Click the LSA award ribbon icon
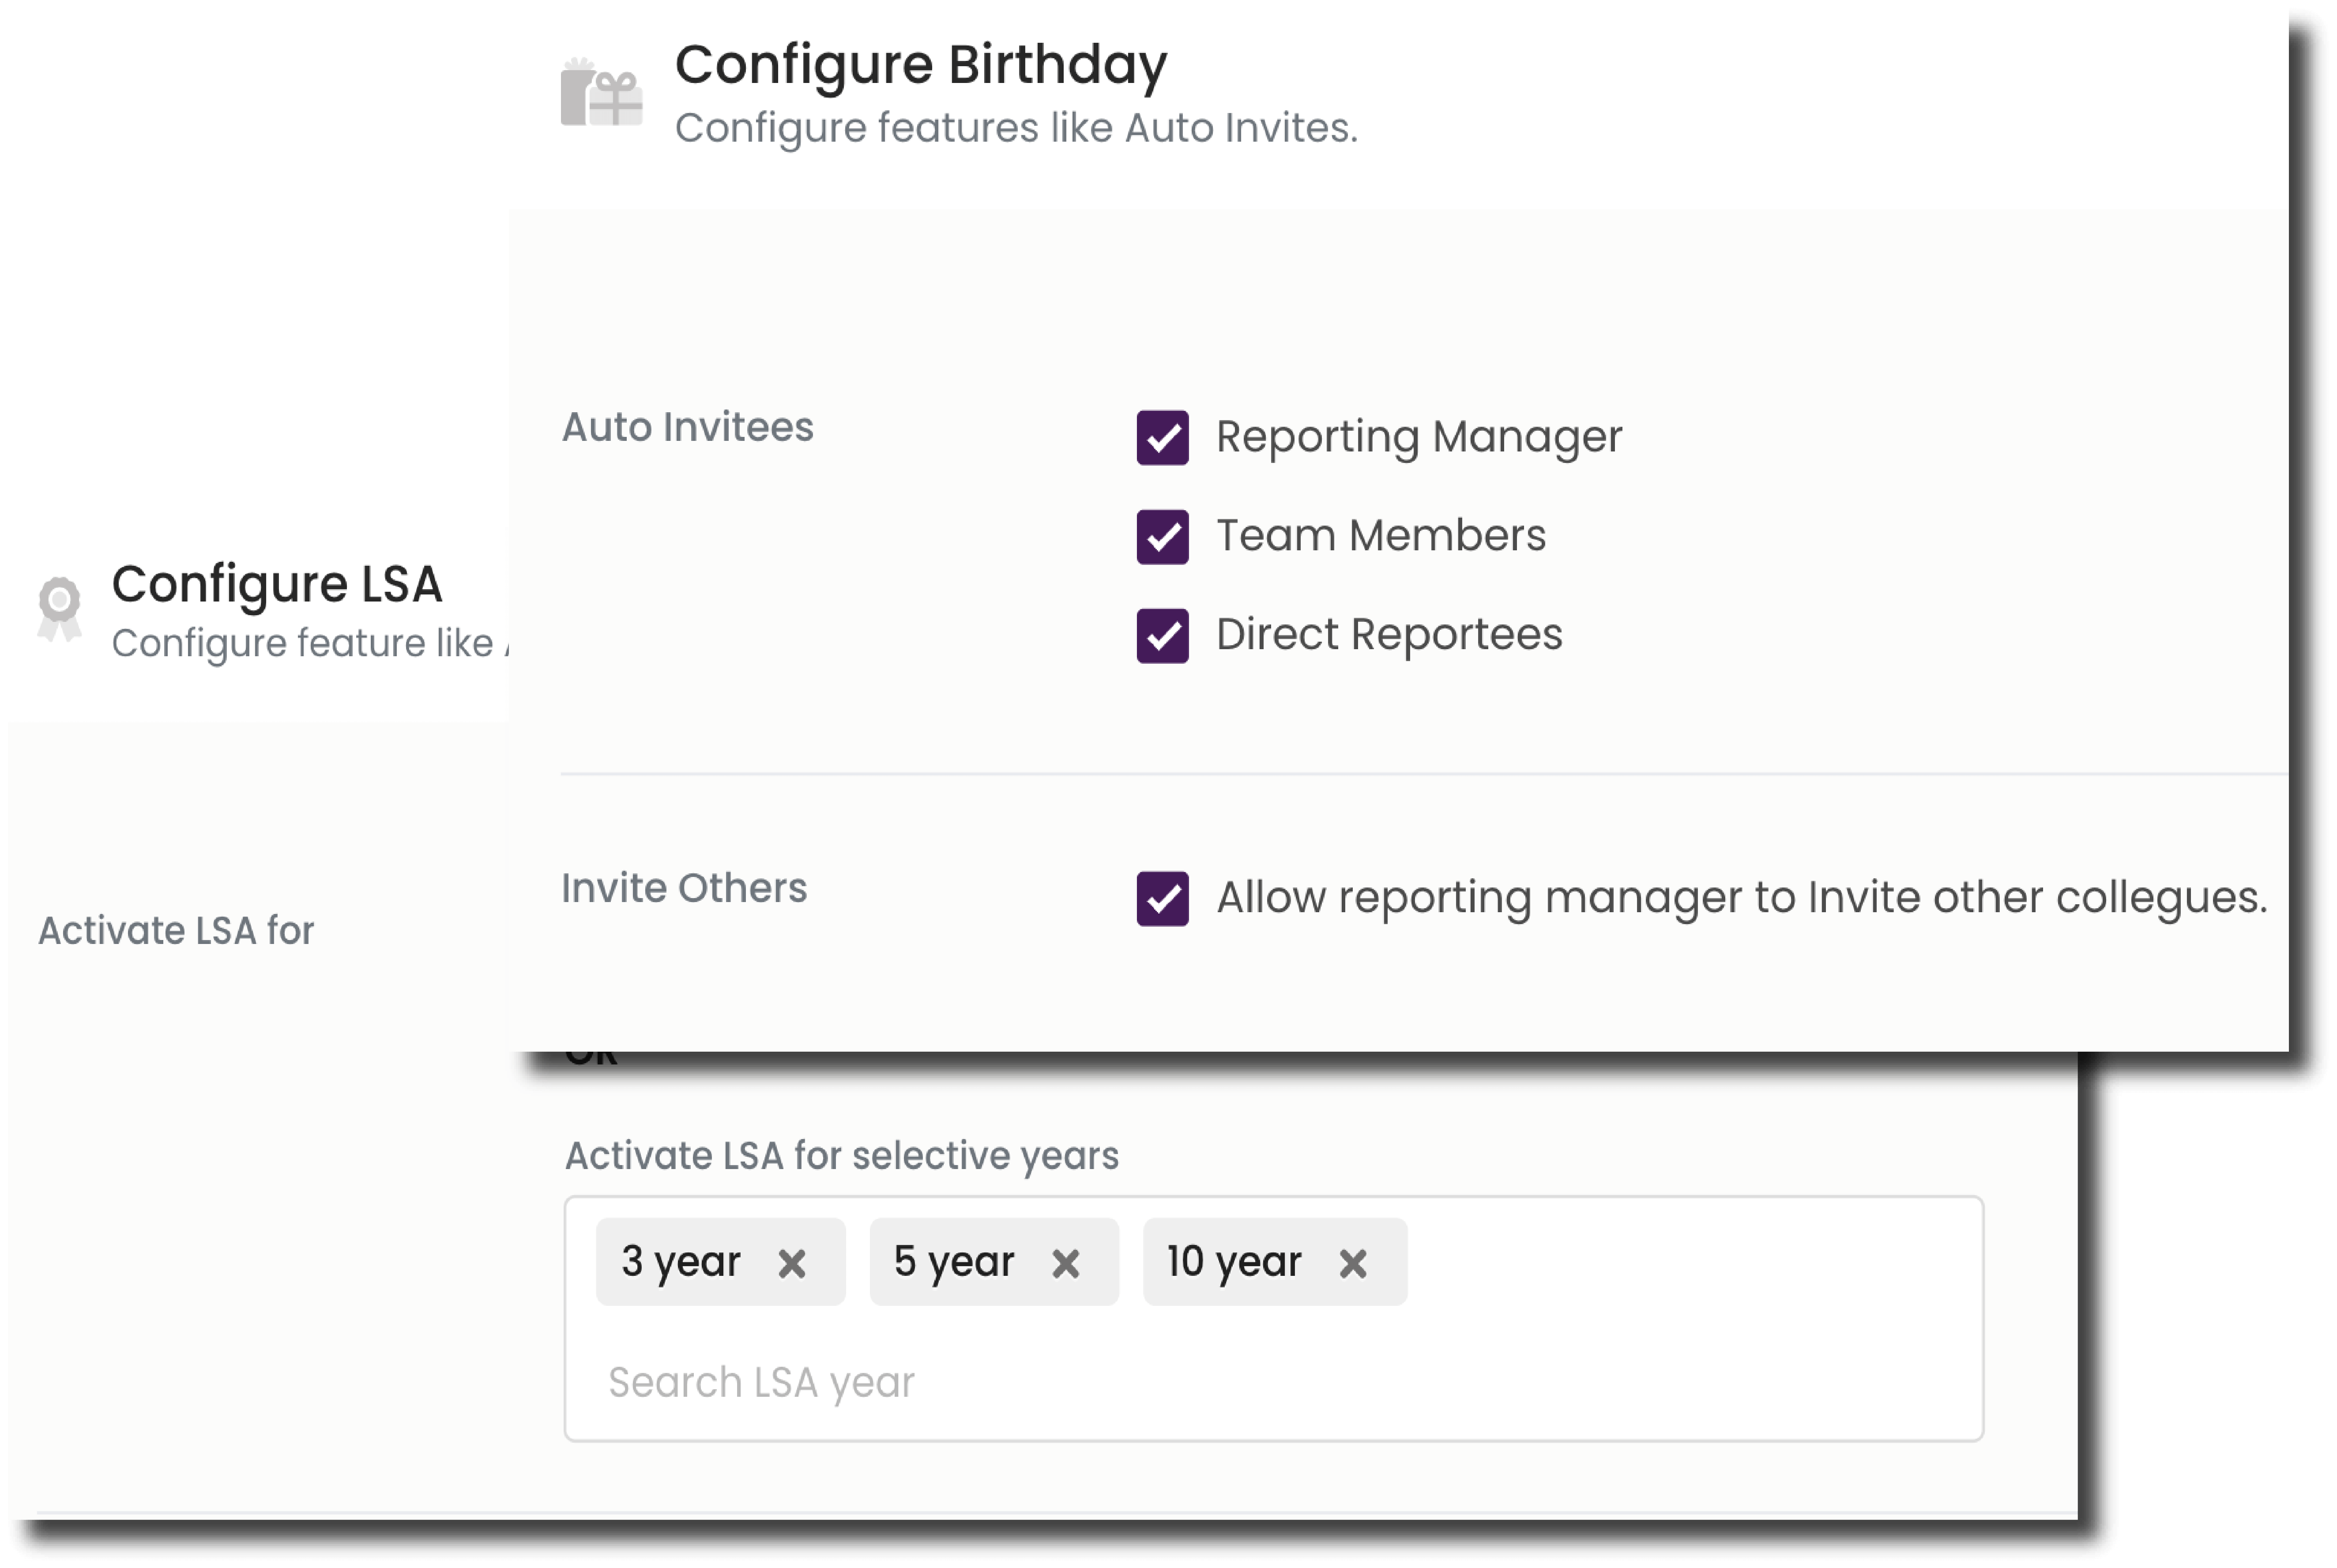Viewport: 2337px width, 1568px height. pyautogui.click(x=59, y=608)
